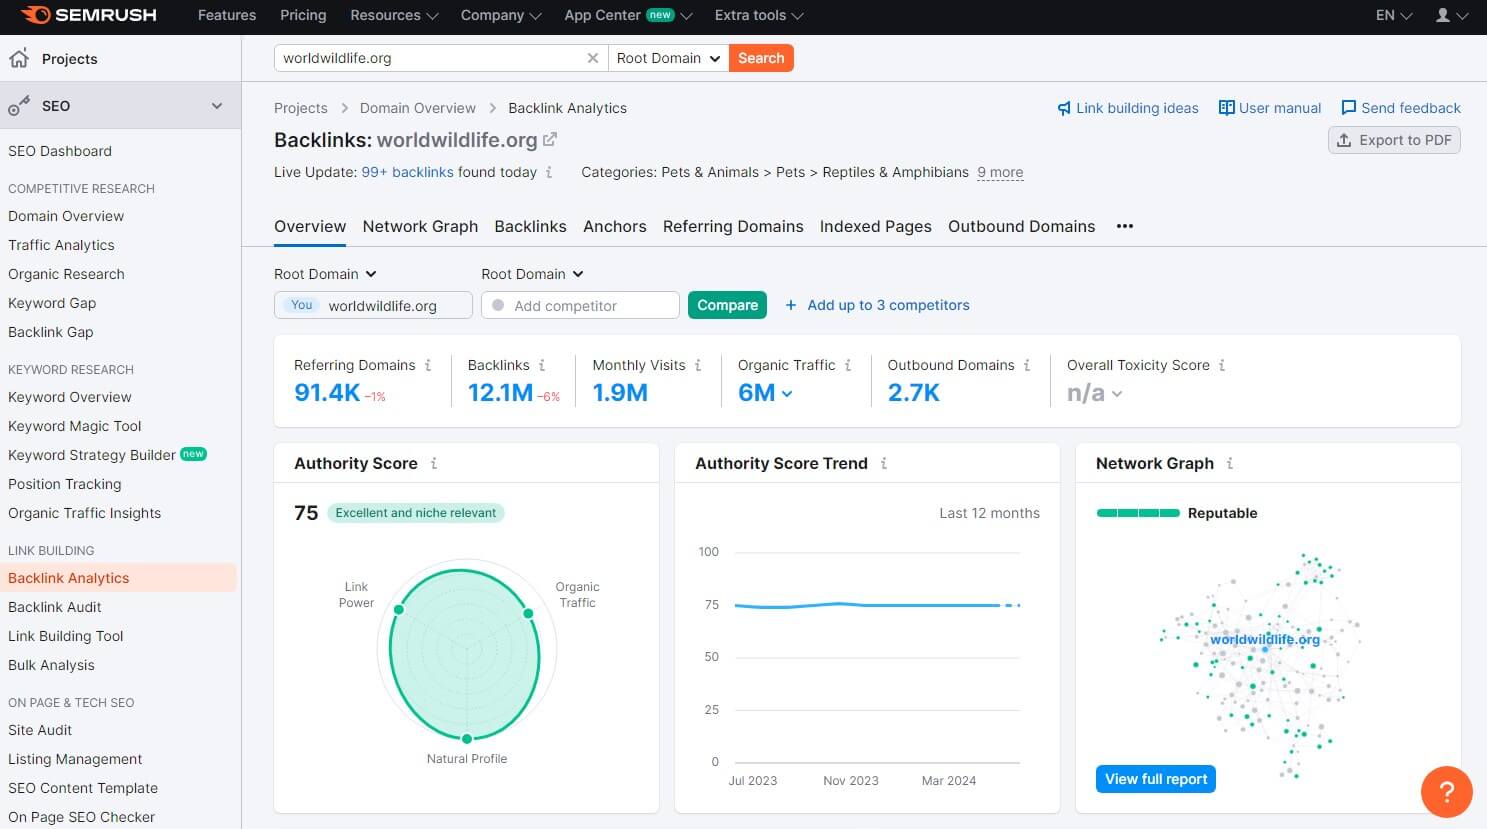Switch to the Network Graph tab
Screen dimensions: 1487x829
tap(420, 226)
